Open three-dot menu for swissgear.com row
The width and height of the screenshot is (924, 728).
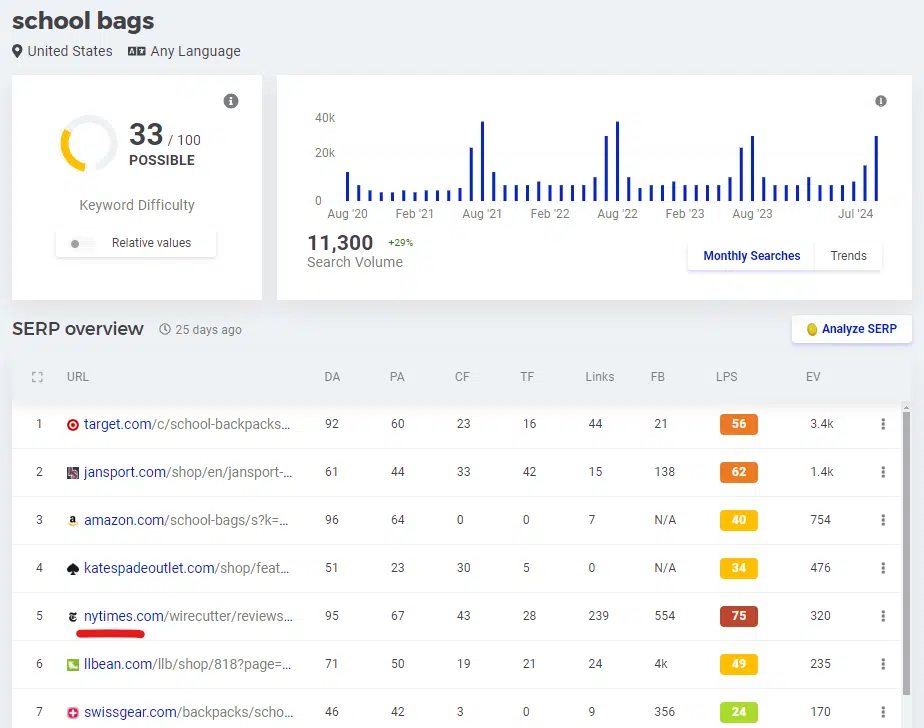click(x=883, y=712)
